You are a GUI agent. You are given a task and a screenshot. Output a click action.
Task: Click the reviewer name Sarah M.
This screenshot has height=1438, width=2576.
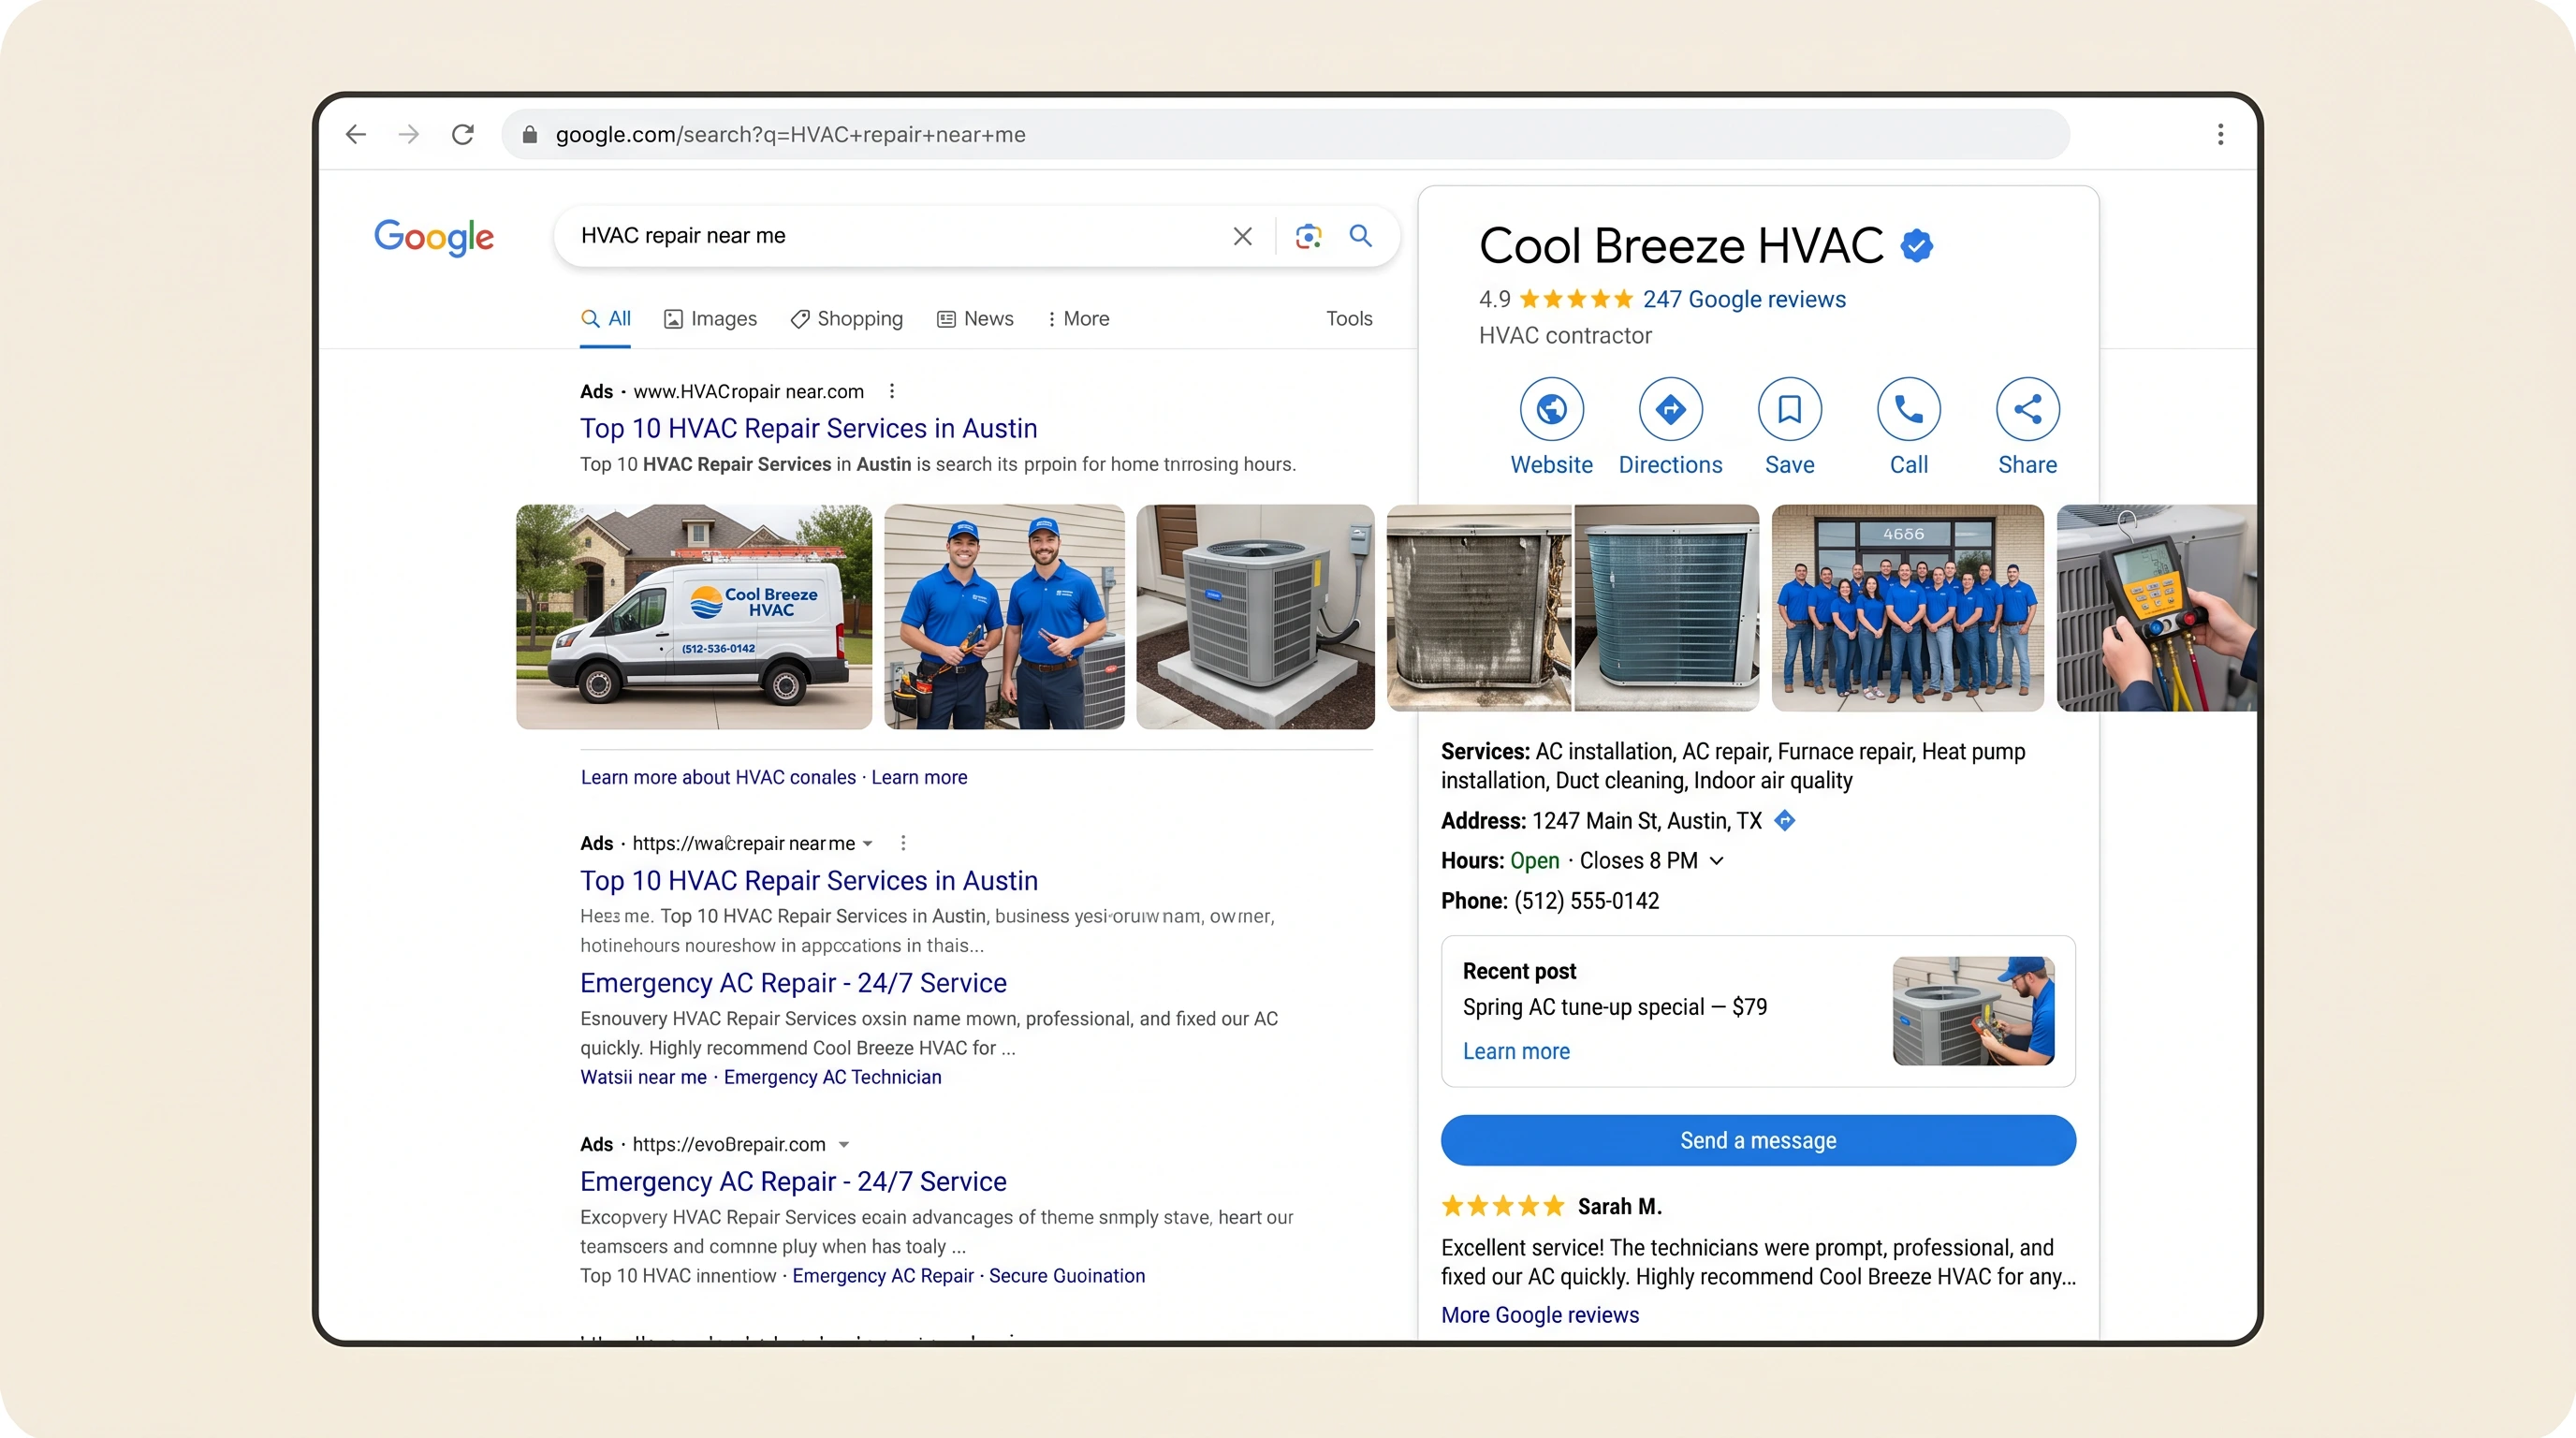tap(1619, 1206)
